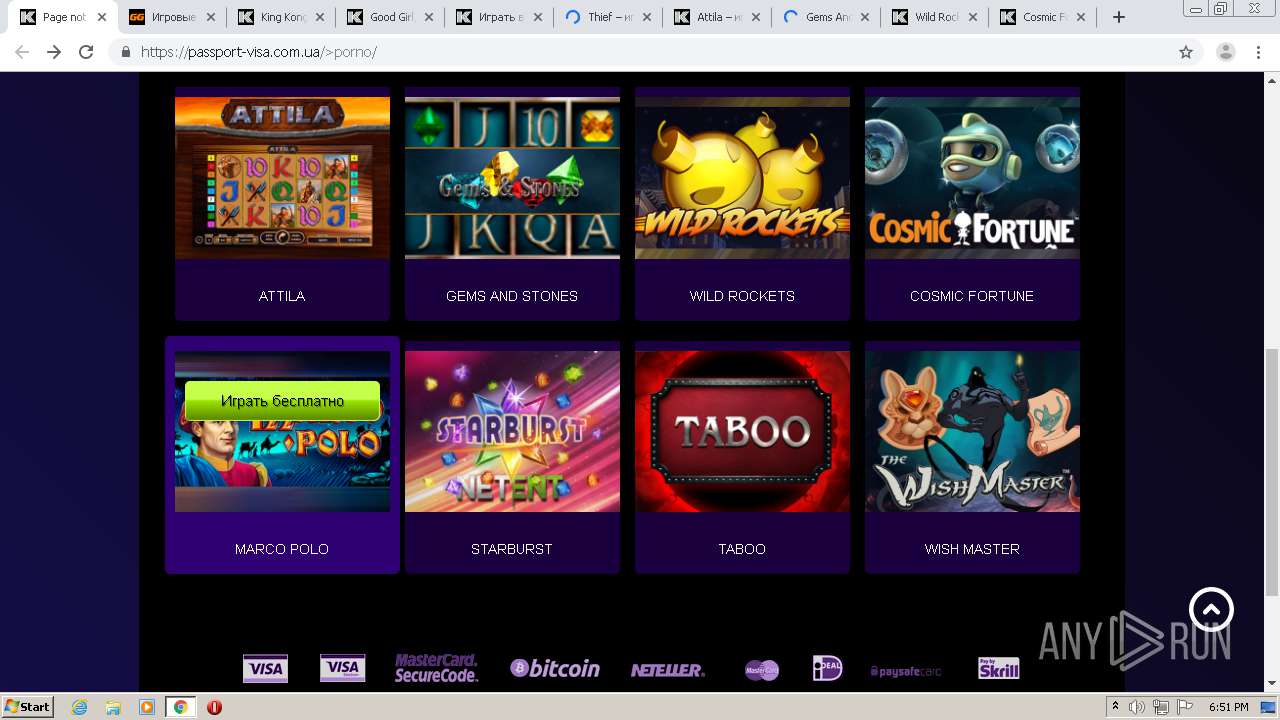The width and height of the screenshot is (1280, 720).
Task: Click the paysafecard logo
Action: tap(906, 671)
